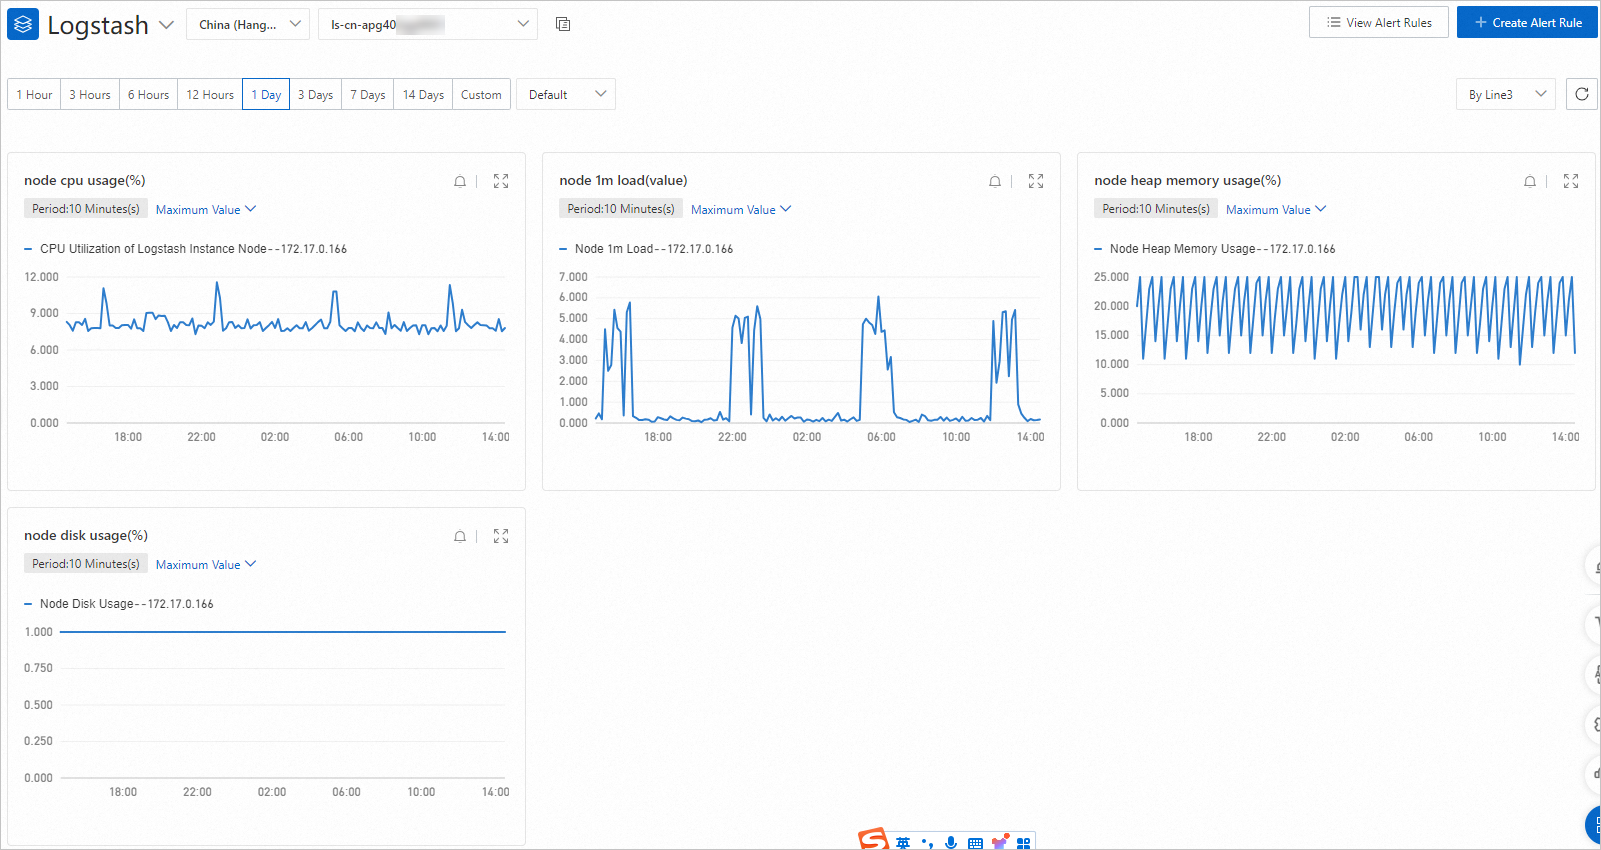Image resolution: width=1601 pixels, height=850 pixels.
Task: Select the 1 Hour time range tab
Action: pos(34,94)
